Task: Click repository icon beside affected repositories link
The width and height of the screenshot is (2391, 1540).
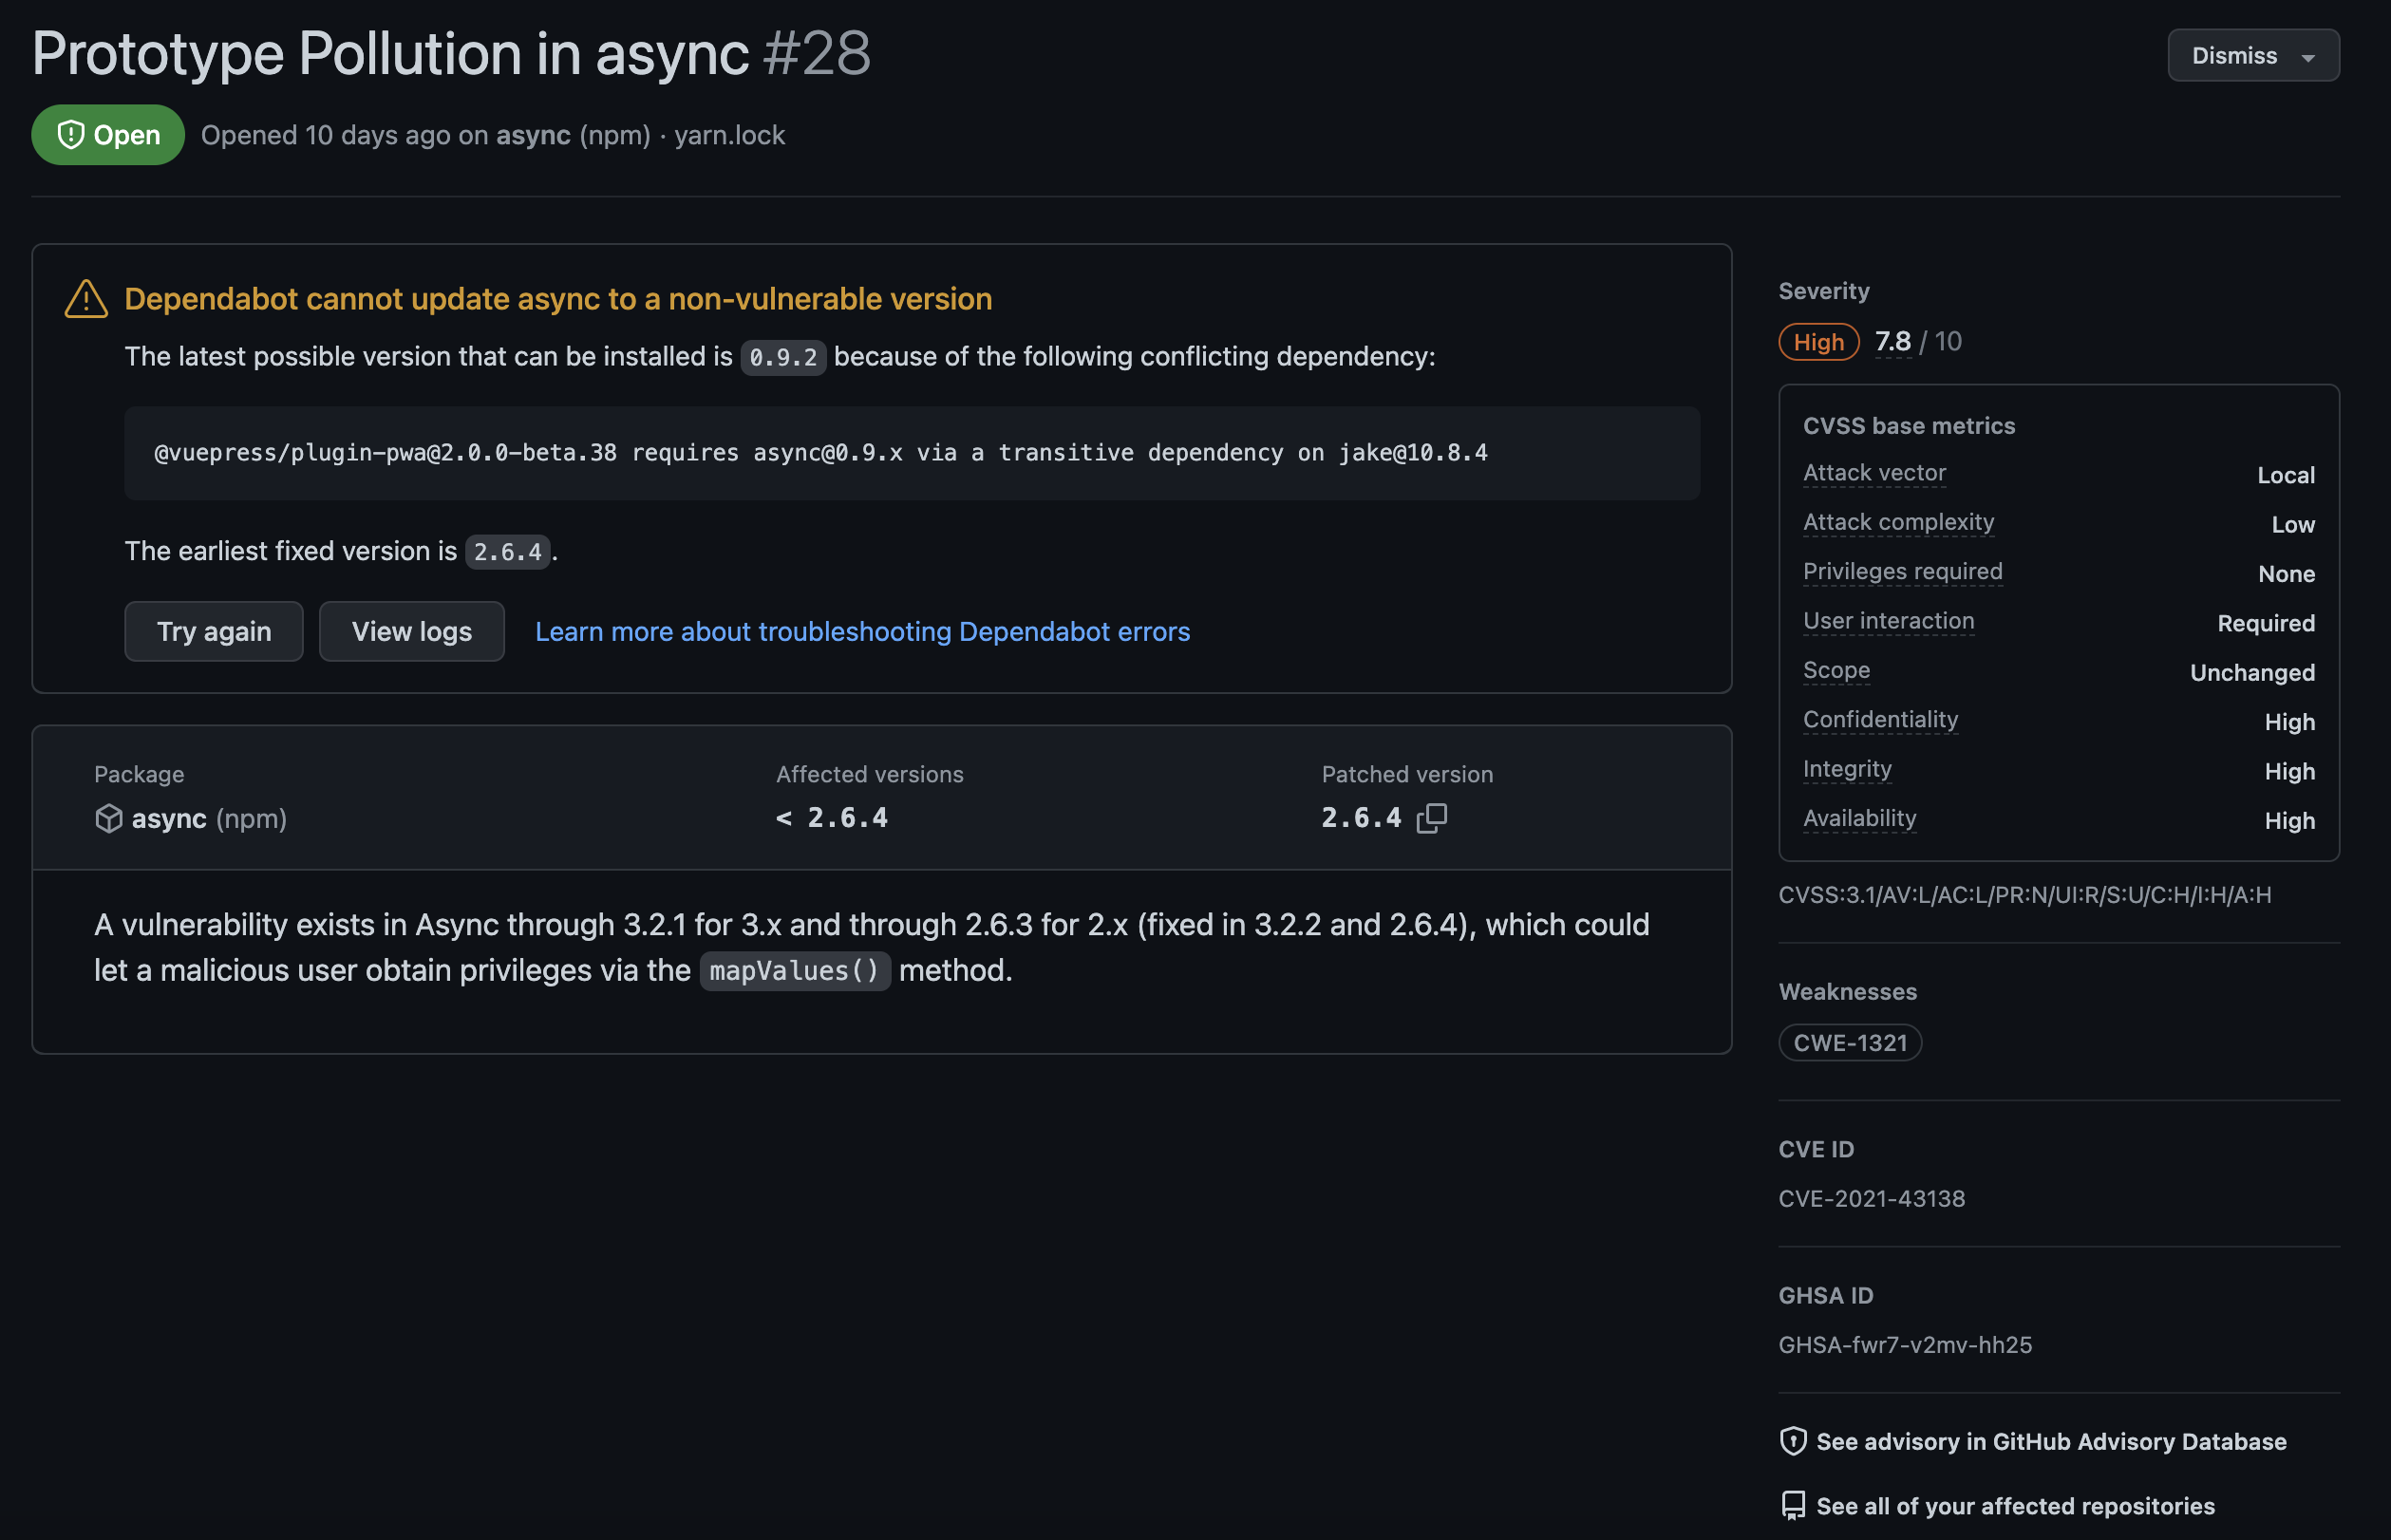Action: coord(1793,1506)
